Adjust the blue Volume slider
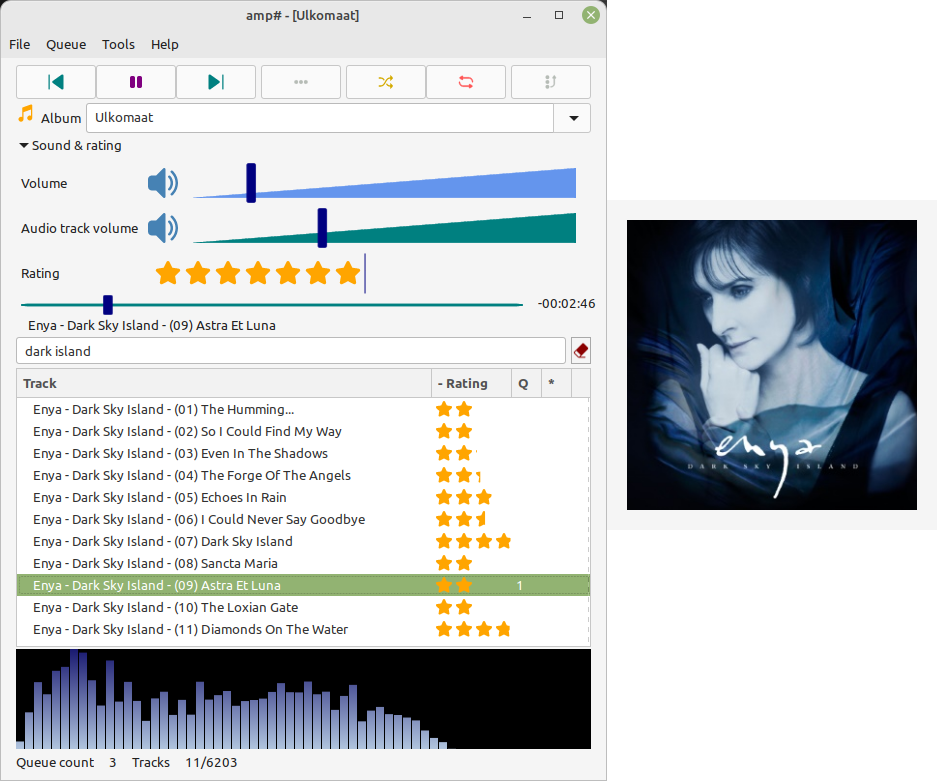This screenshot has width=937, height=781. 384,183
